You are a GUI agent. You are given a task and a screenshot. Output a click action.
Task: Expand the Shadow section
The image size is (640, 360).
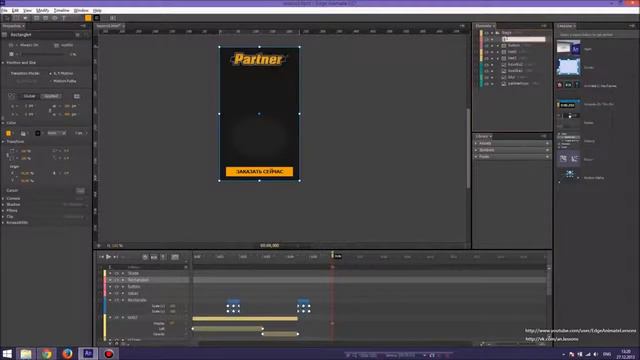pos(3,204)
